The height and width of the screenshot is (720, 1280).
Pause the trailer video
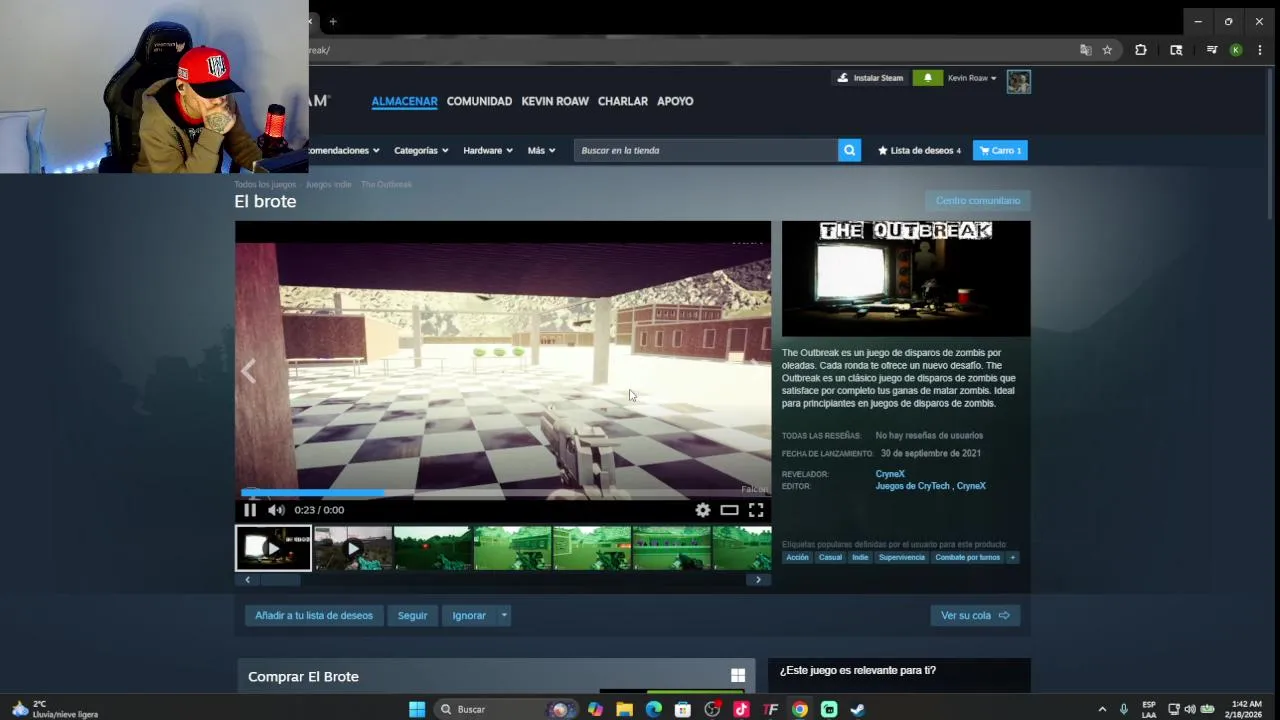point(250,510)
